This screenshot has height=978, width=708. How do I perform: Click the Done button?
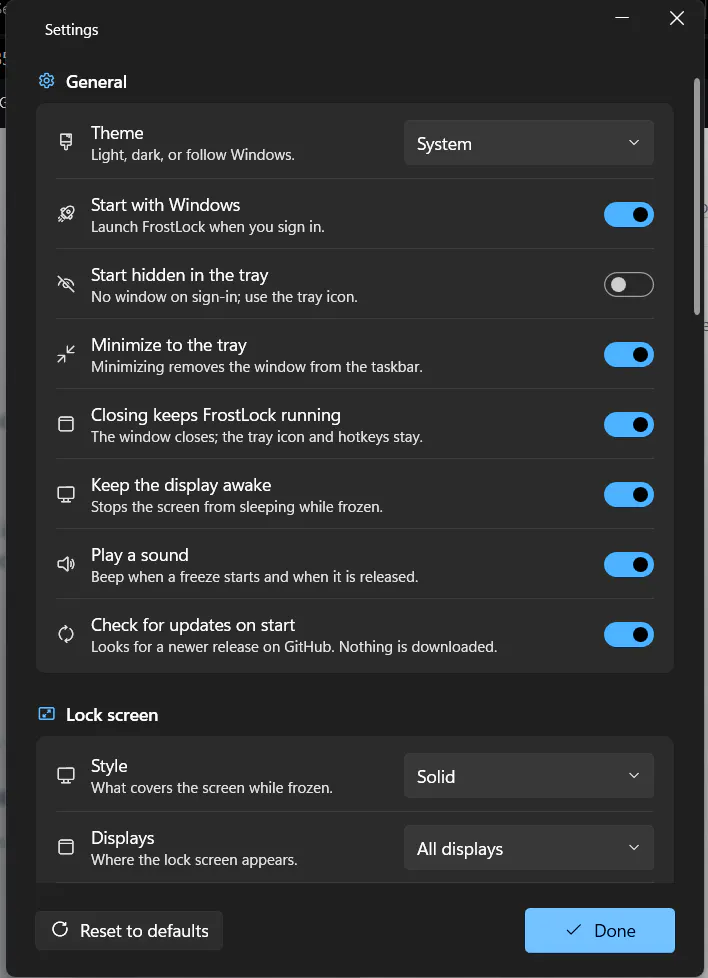(x=599, y=931)
